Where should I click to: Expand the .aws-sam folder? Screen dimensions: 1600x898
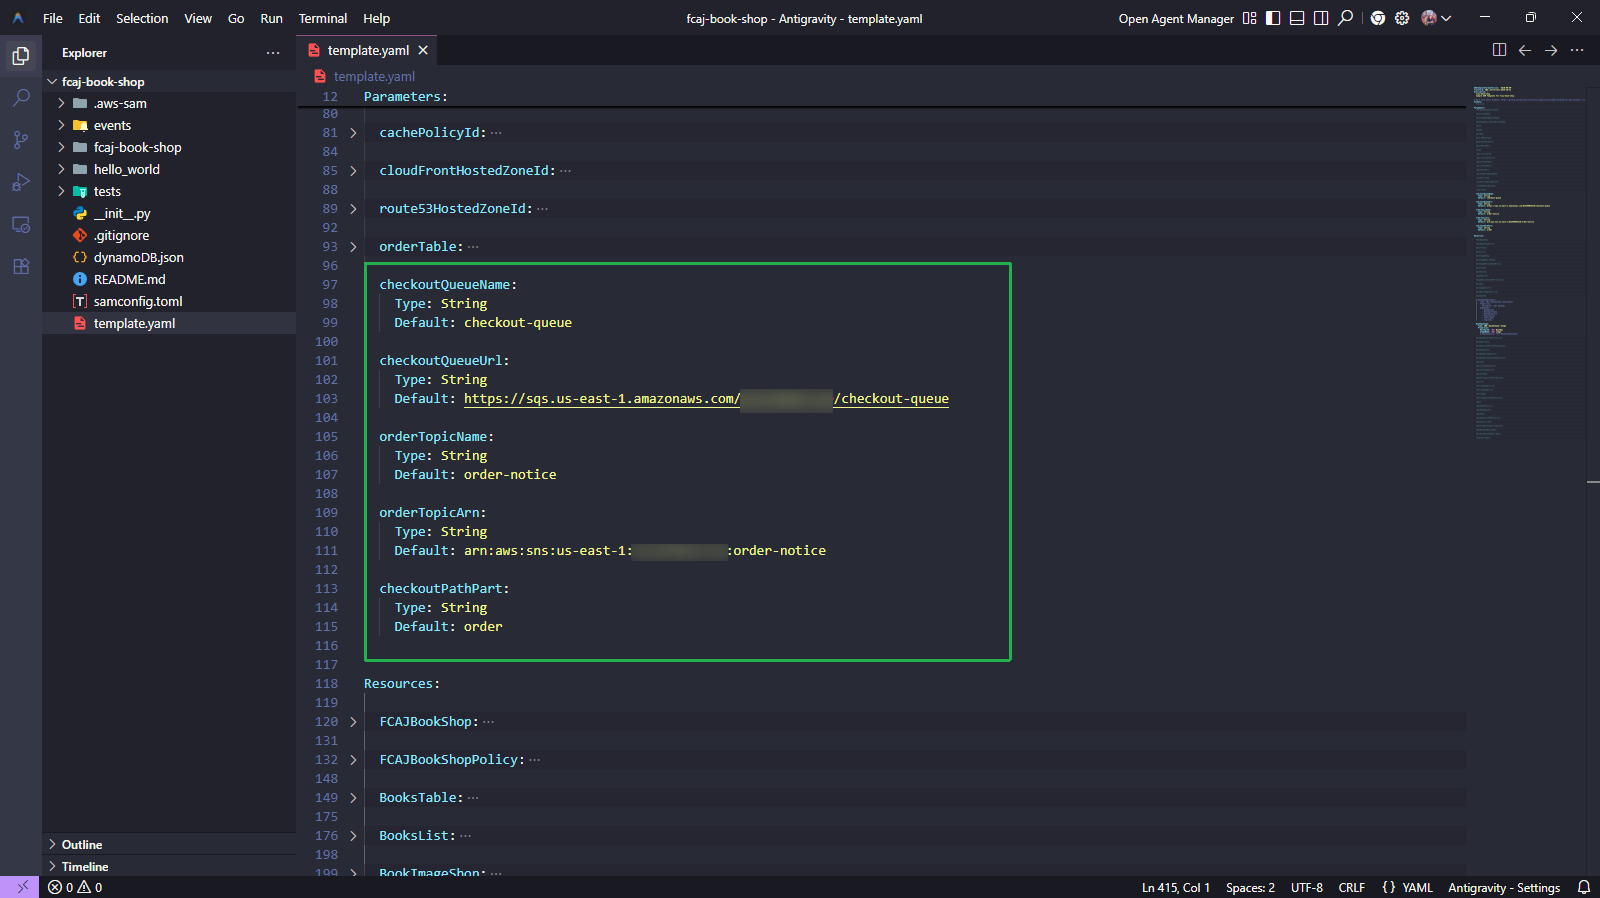pos(61,104)
